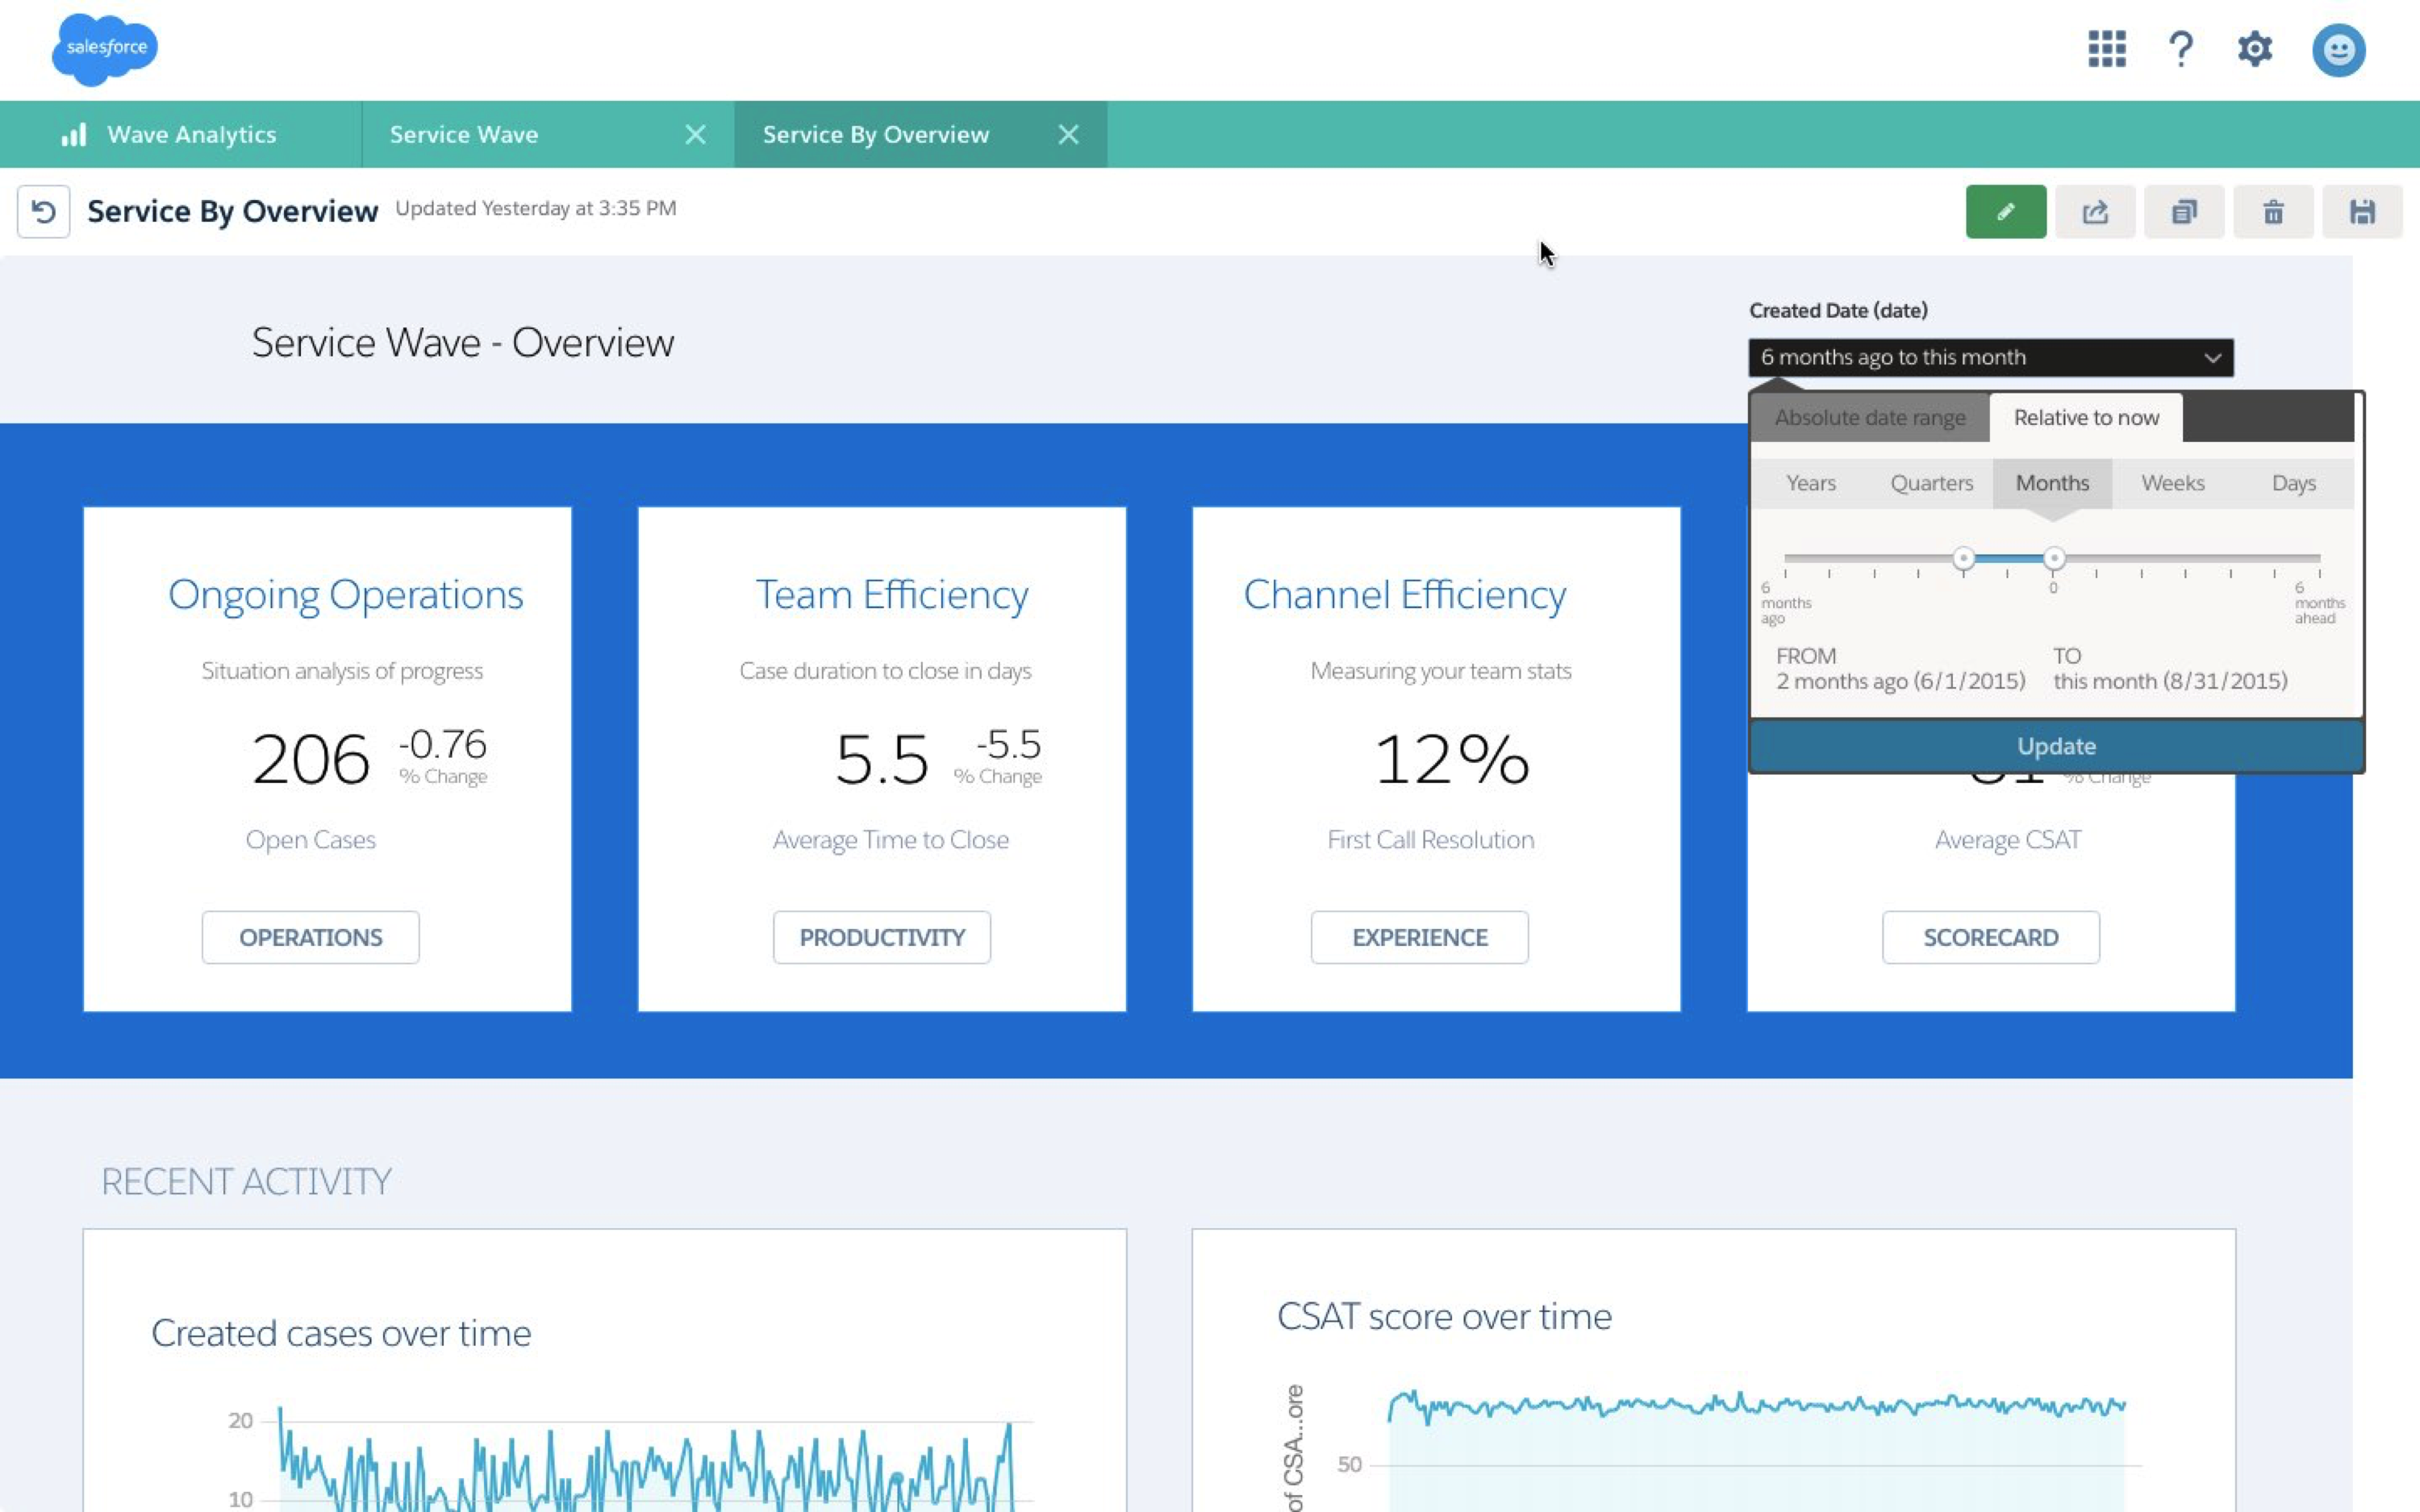The height and width of the screenshot is (1512, 2420).
Task: Switch date granularity to Quarters
Action: (1931, 483)
